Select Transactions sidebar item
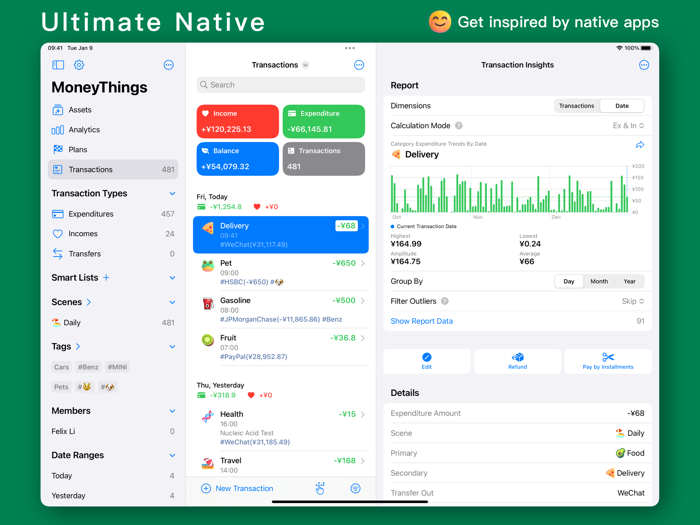The width and height of the screenshot is (700, 525). [113, 170]
